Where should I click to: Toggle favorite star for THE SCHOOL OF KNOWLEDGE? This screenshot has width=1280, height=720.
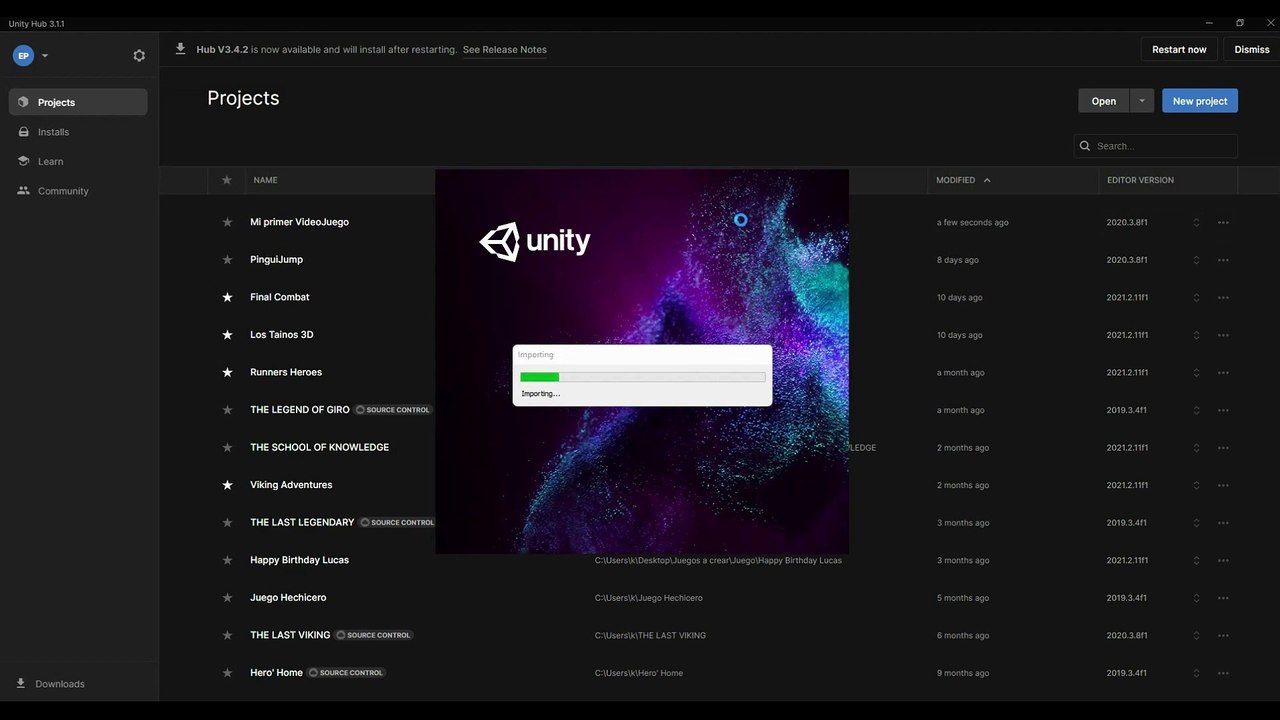click(227, 447)
